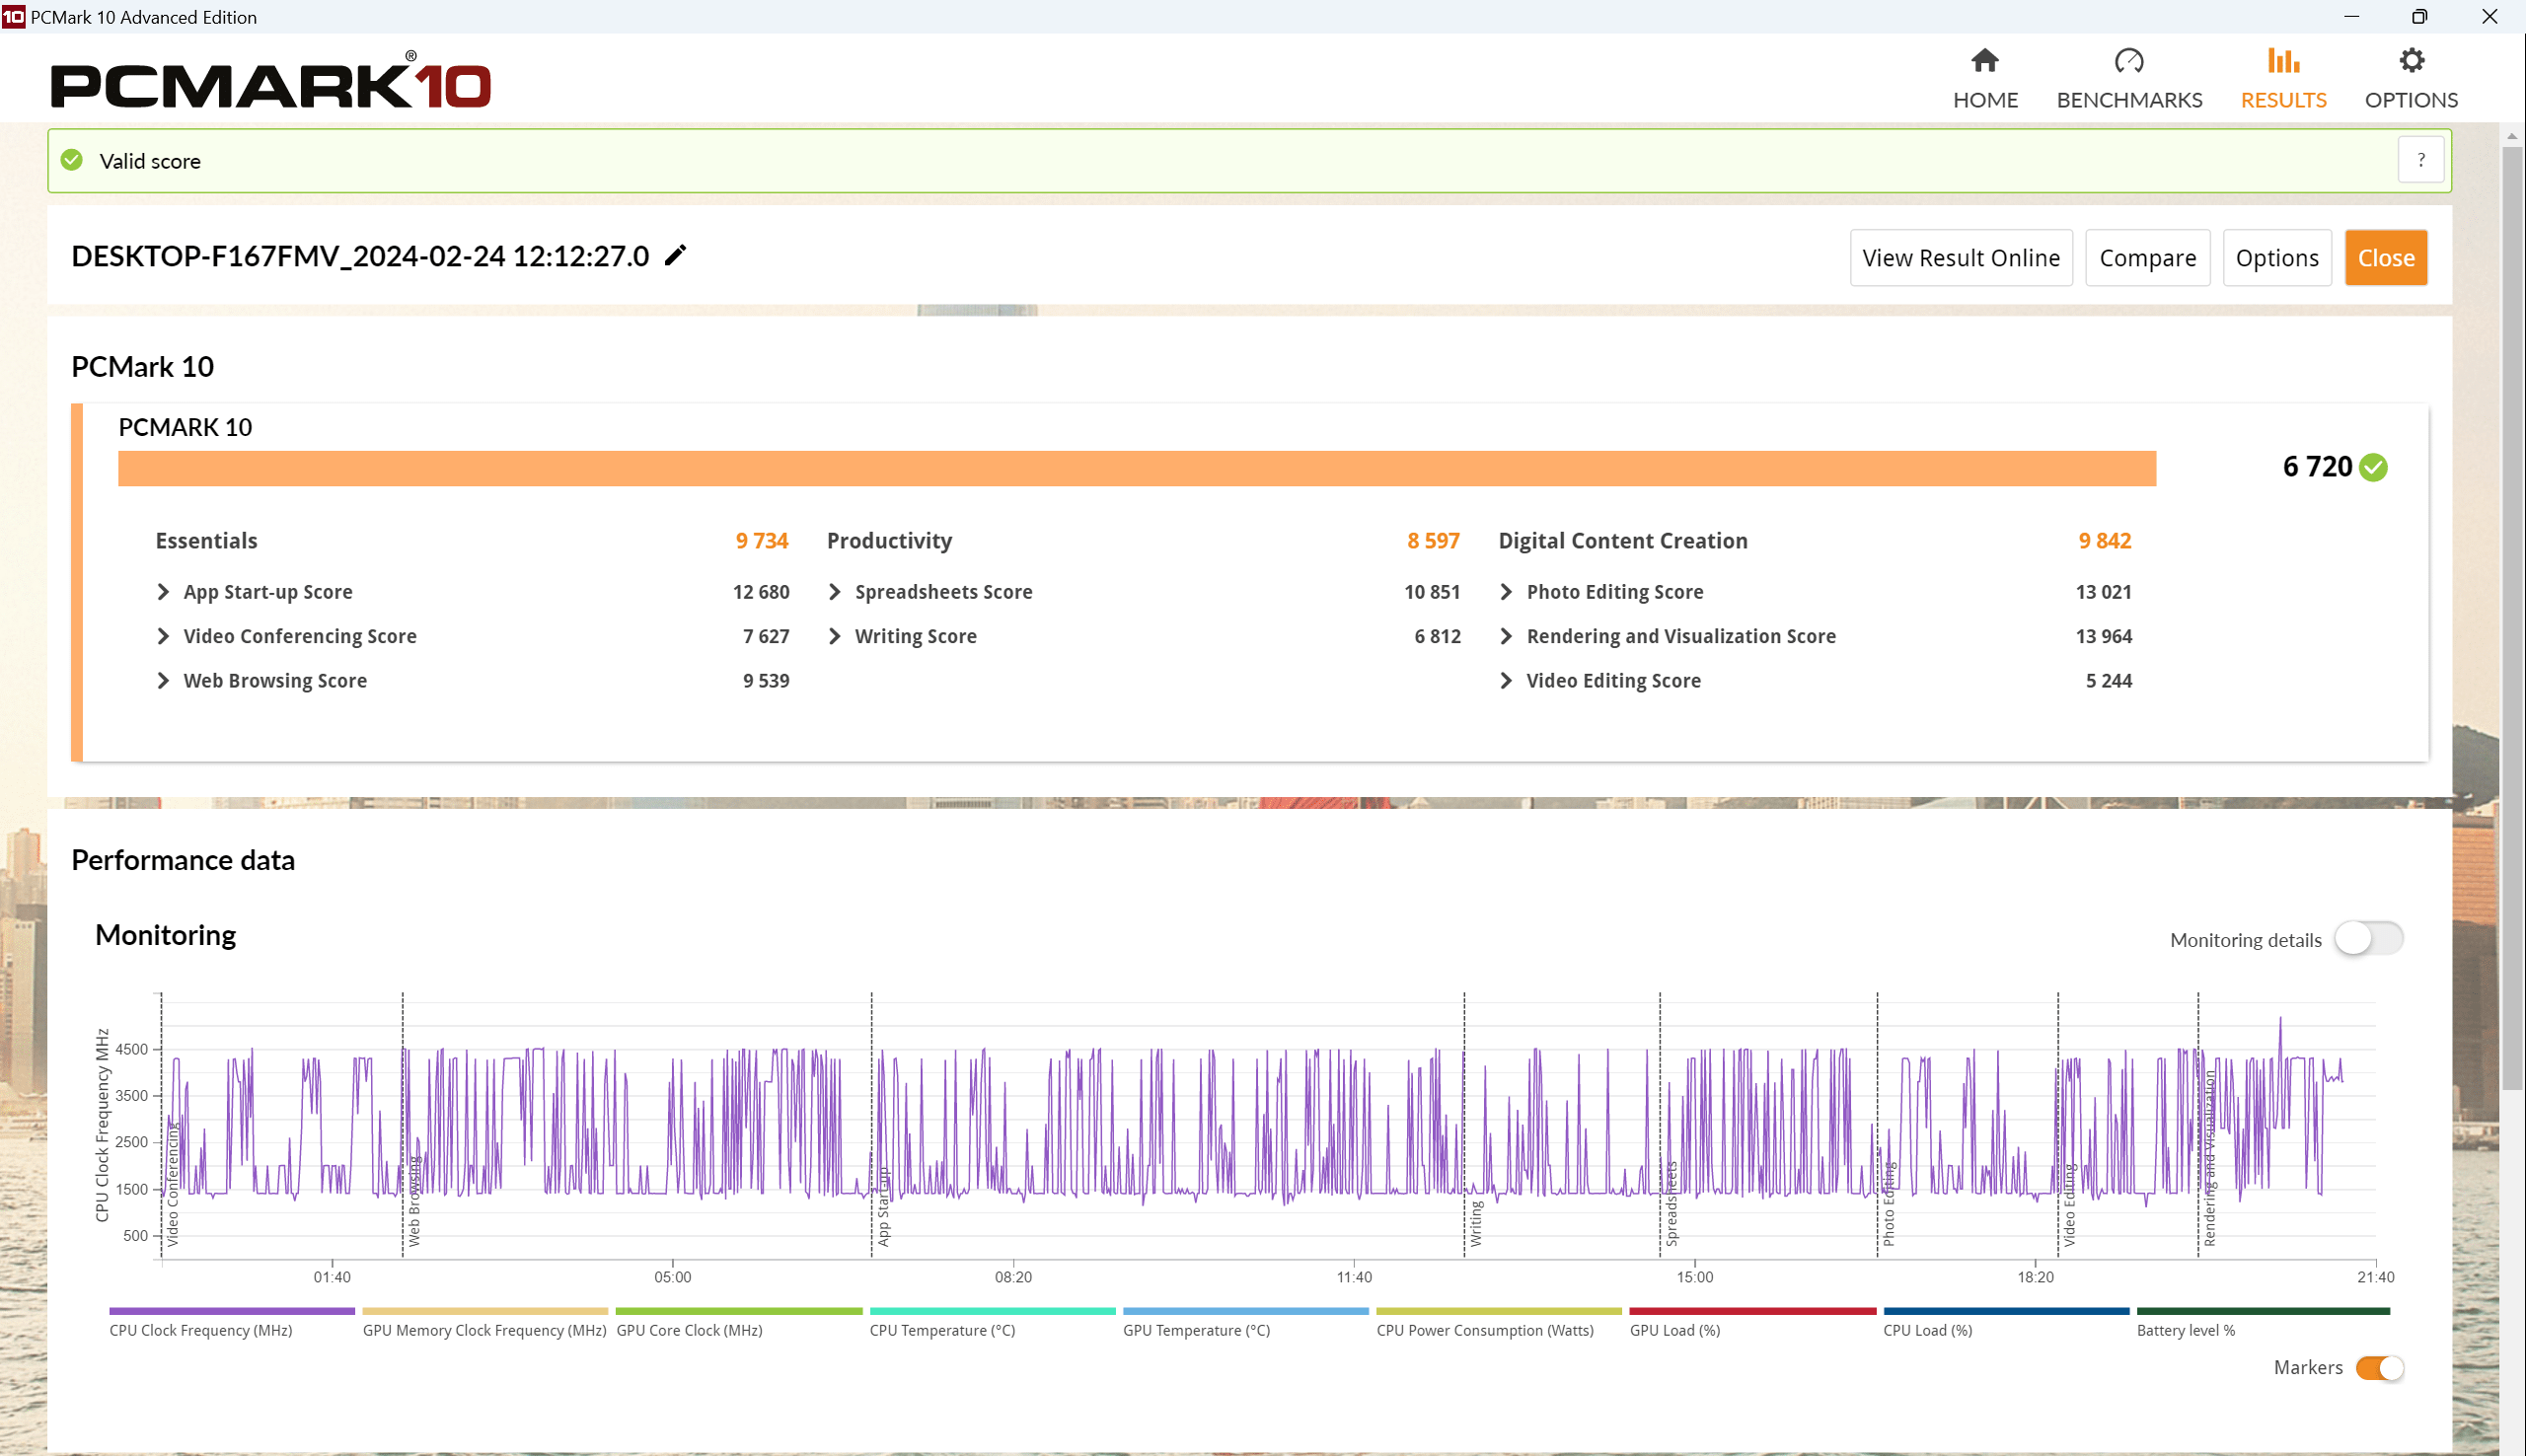The height and width of the screenshot is (1456, 2526).
Task: Enable the Monitoring details toggle
Action: click(2368, 939)
